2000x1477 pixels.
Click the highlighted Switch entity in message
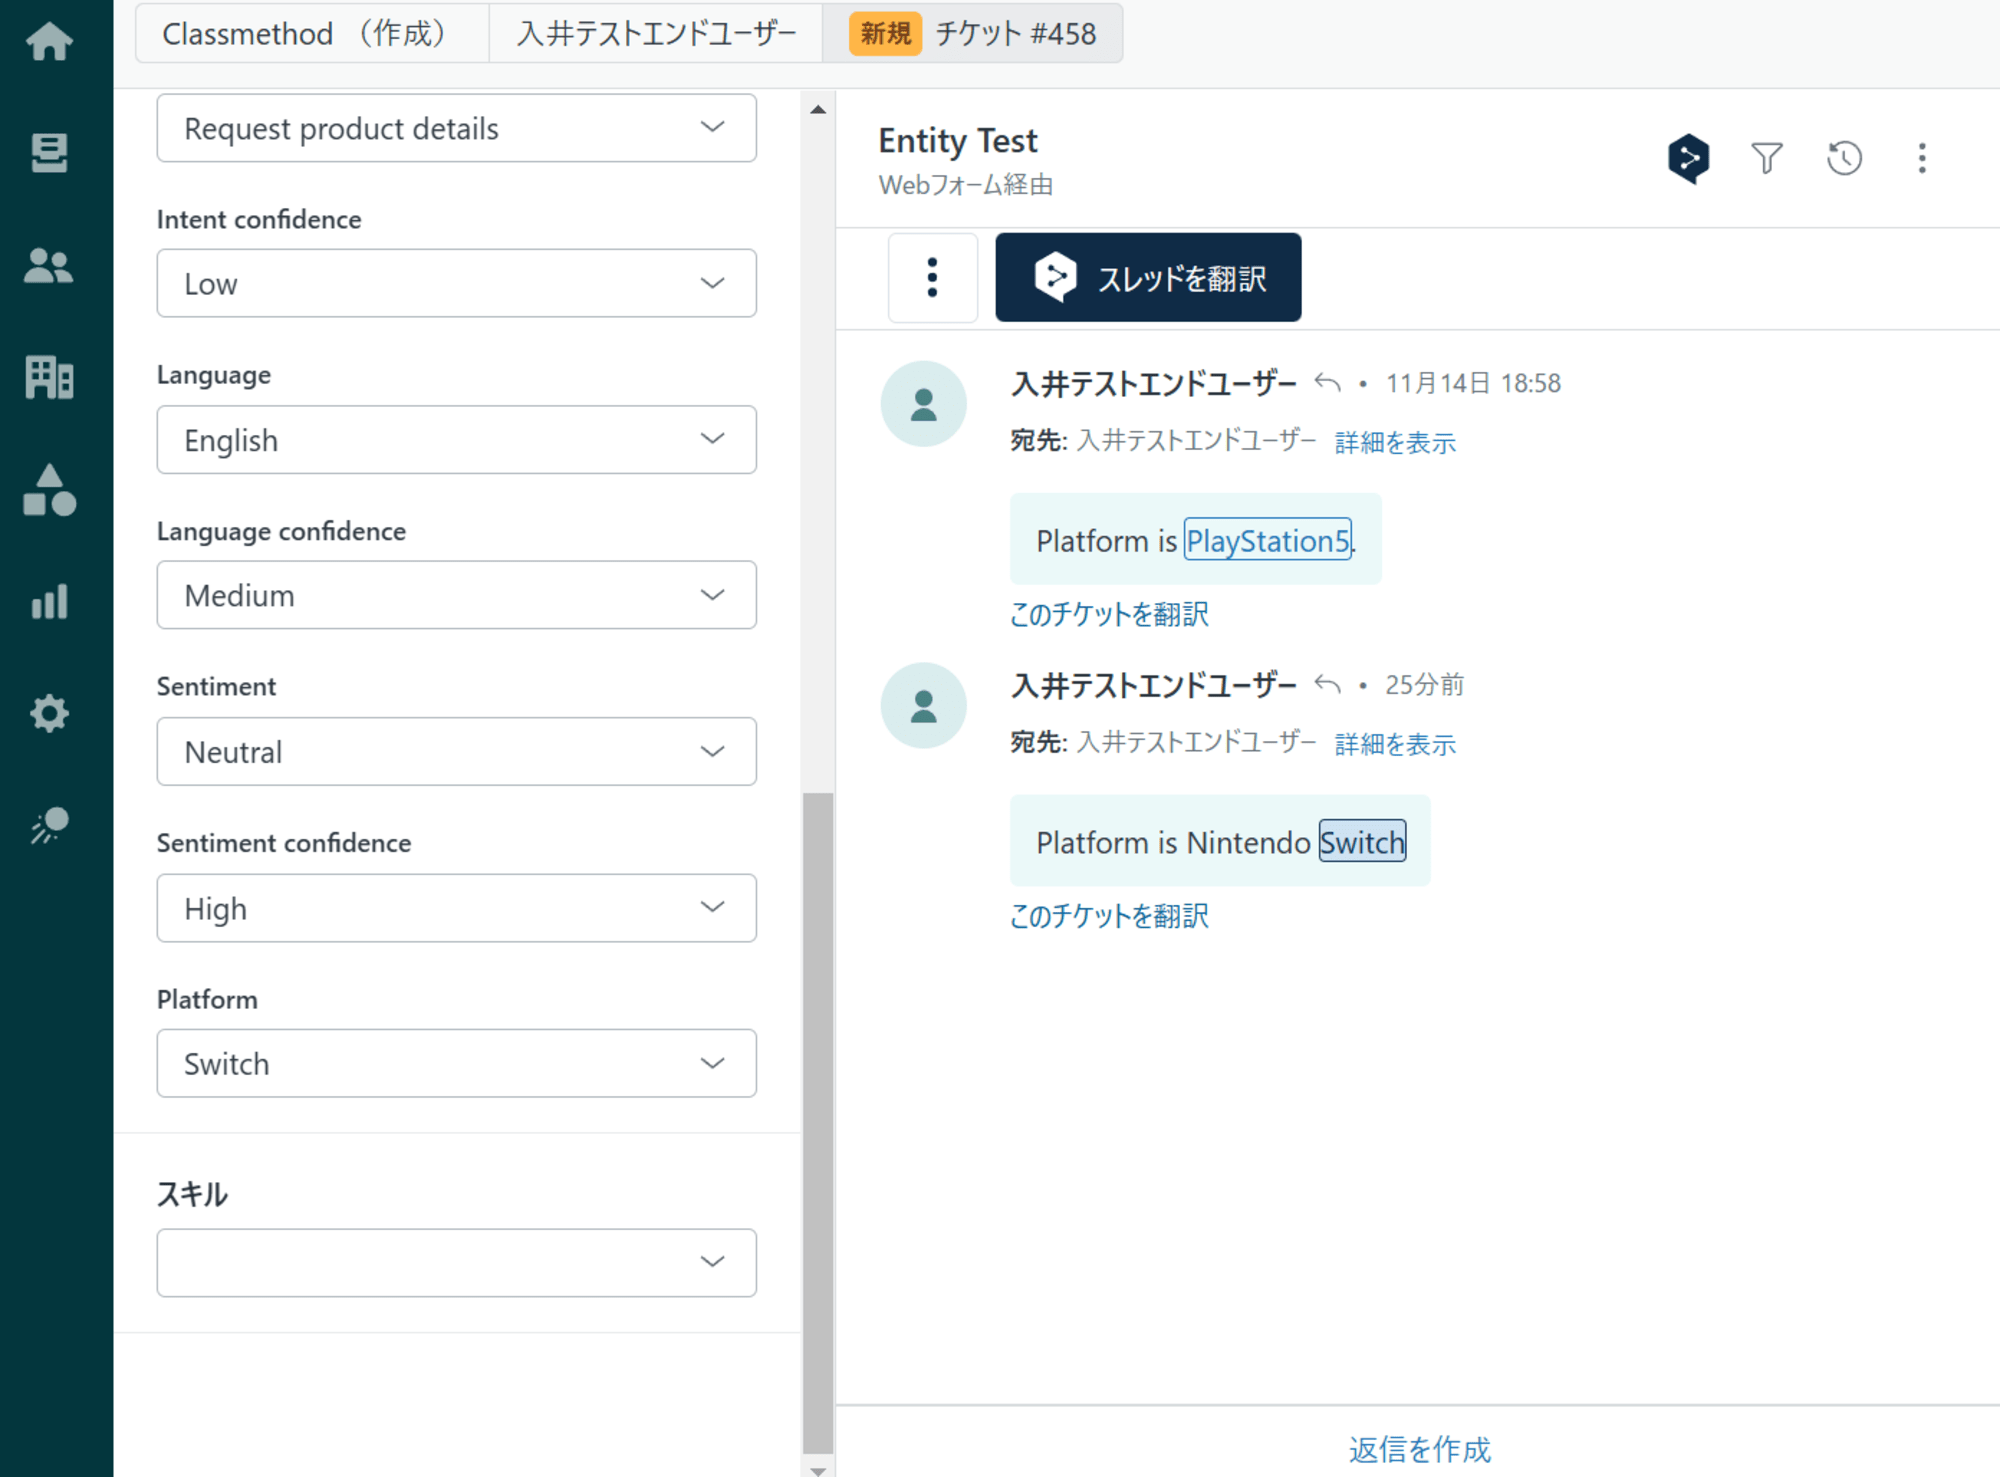tap(1362, 842)
